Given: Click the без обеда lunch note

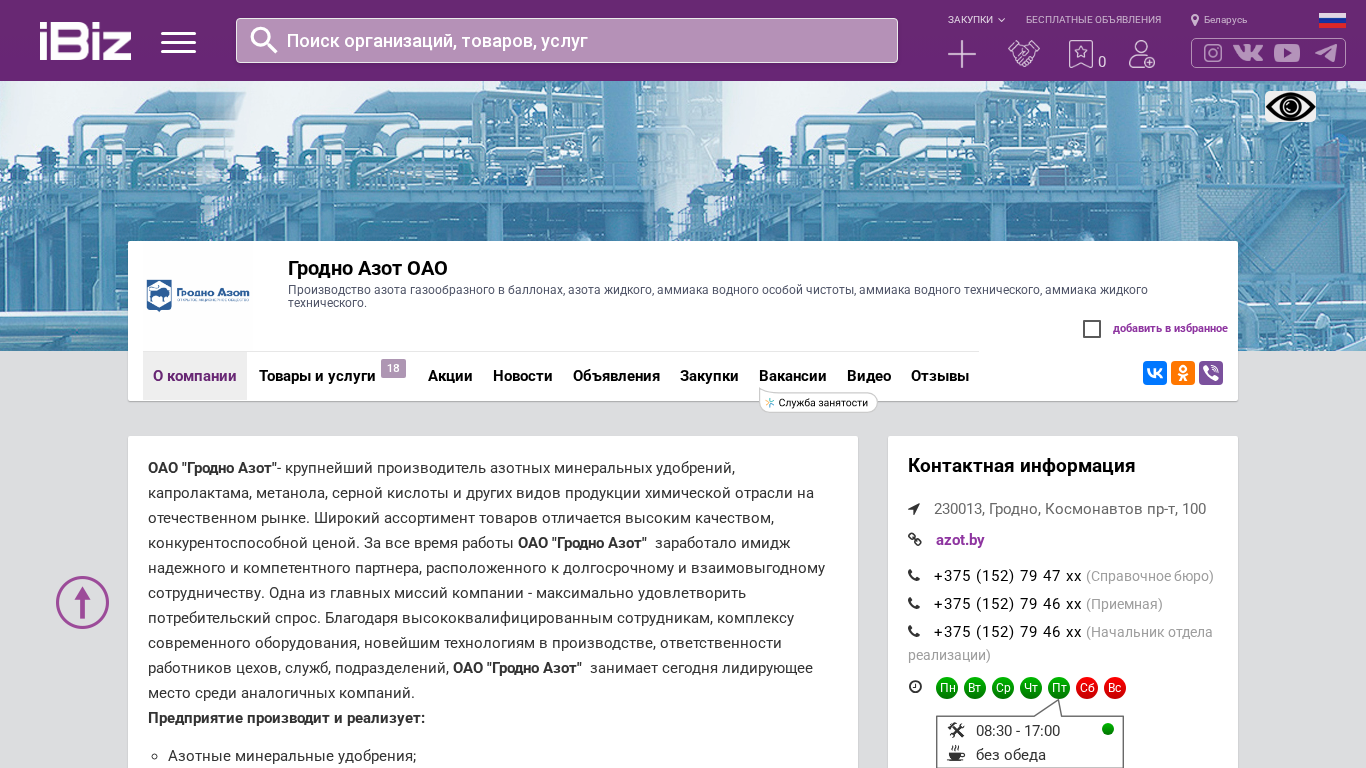Looking at the screenshot, I should (x=1011, y=755).
